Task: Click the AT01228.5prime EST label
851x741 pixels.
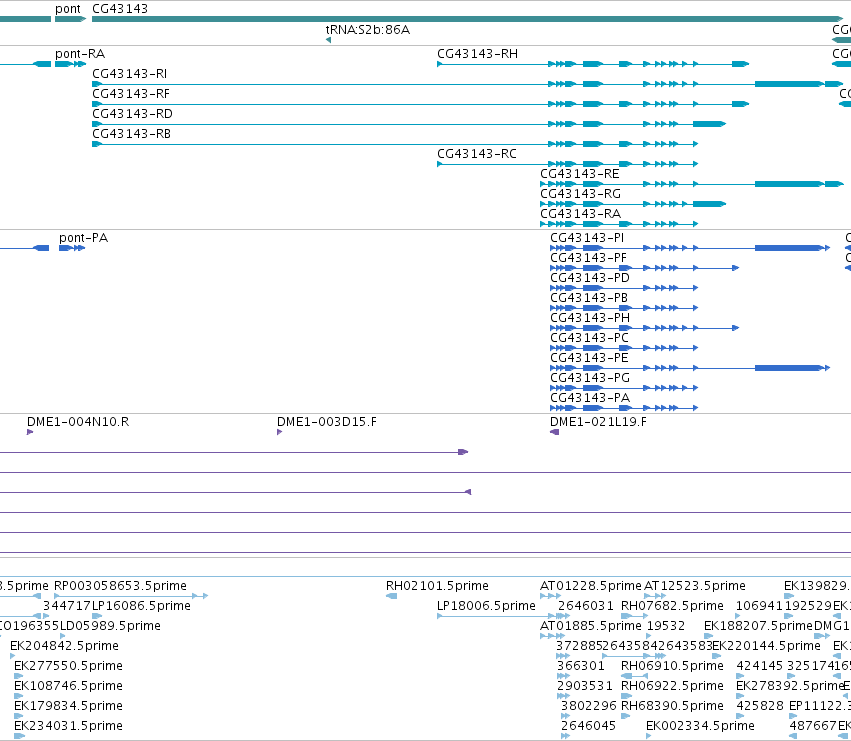Action: tap(590, 586)
